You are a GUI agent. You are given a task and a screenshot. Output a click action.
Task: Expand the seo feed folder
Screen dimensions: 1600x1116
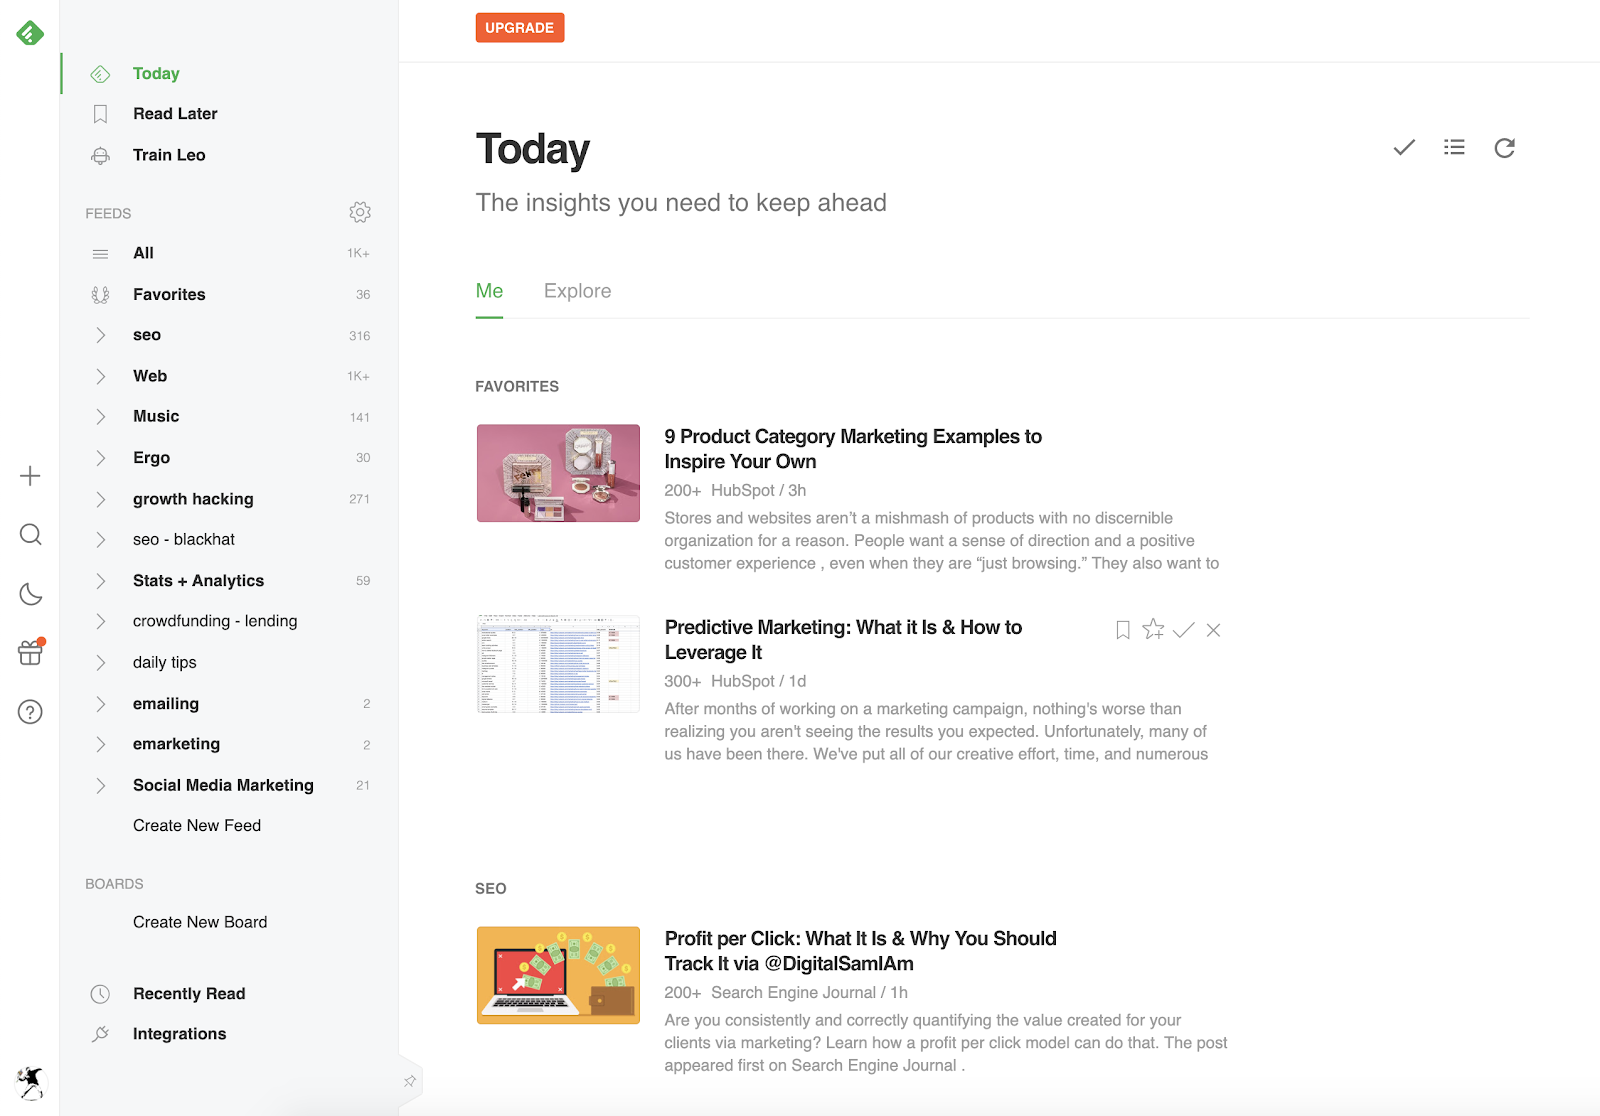tap(100, 335)
